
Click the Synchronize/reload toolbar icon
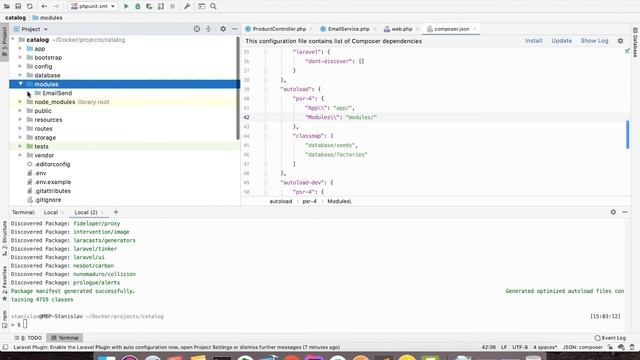[x=29, y=6]
